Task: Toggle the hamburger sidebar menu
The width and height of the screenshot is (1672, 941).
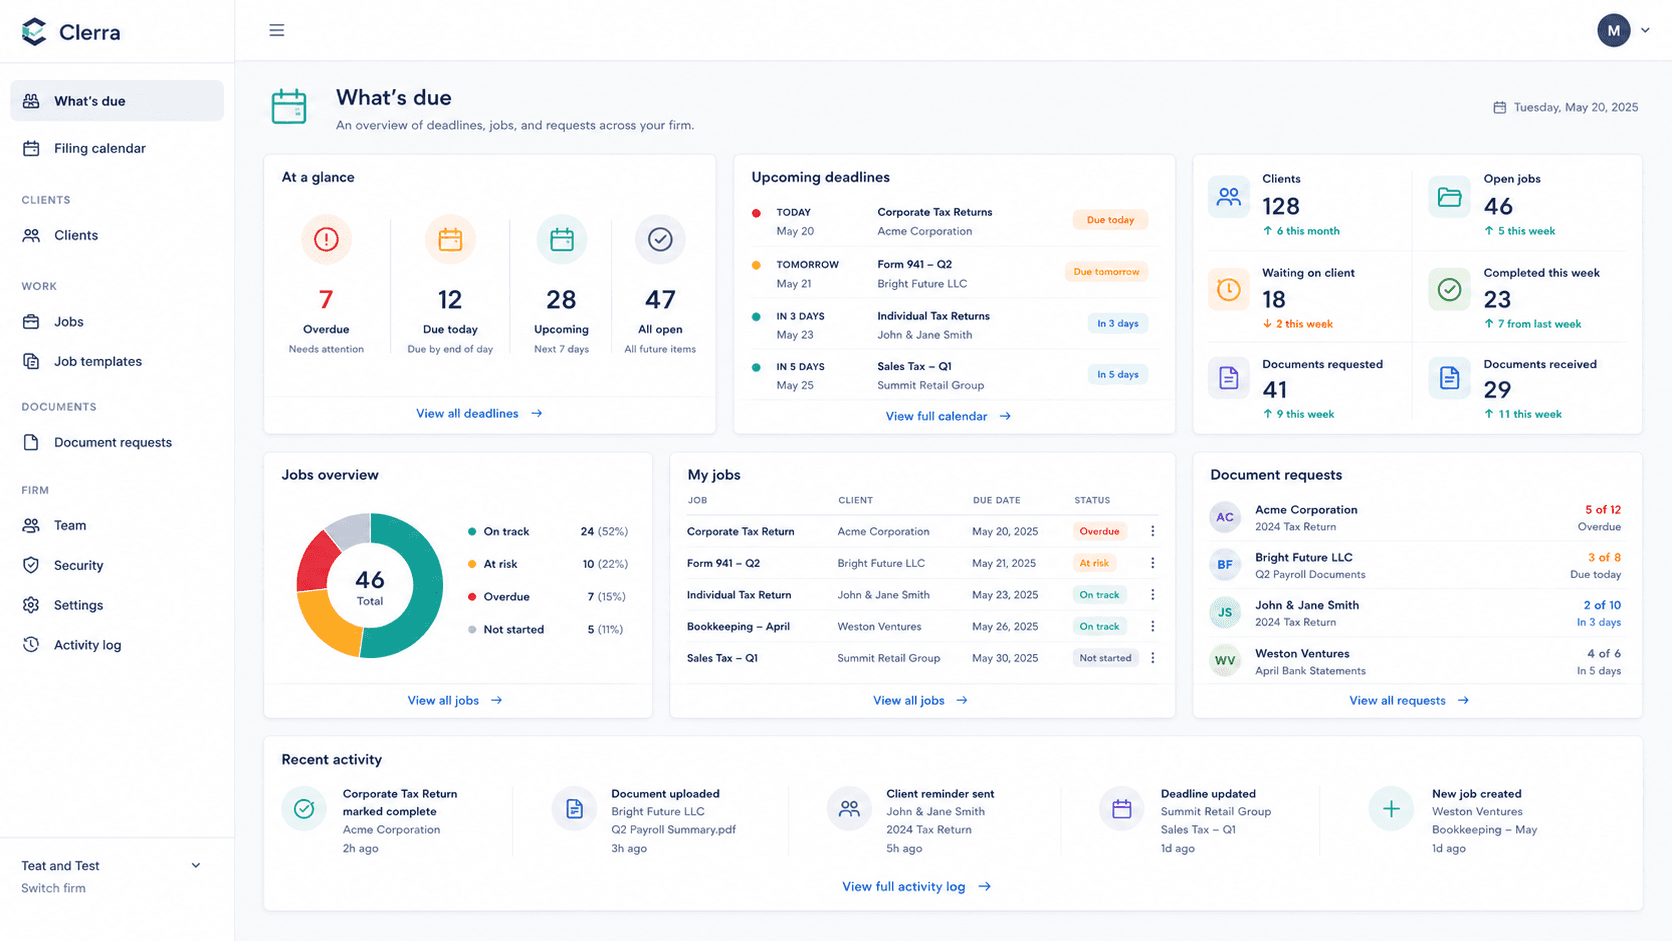Action: tap(277, 30)
